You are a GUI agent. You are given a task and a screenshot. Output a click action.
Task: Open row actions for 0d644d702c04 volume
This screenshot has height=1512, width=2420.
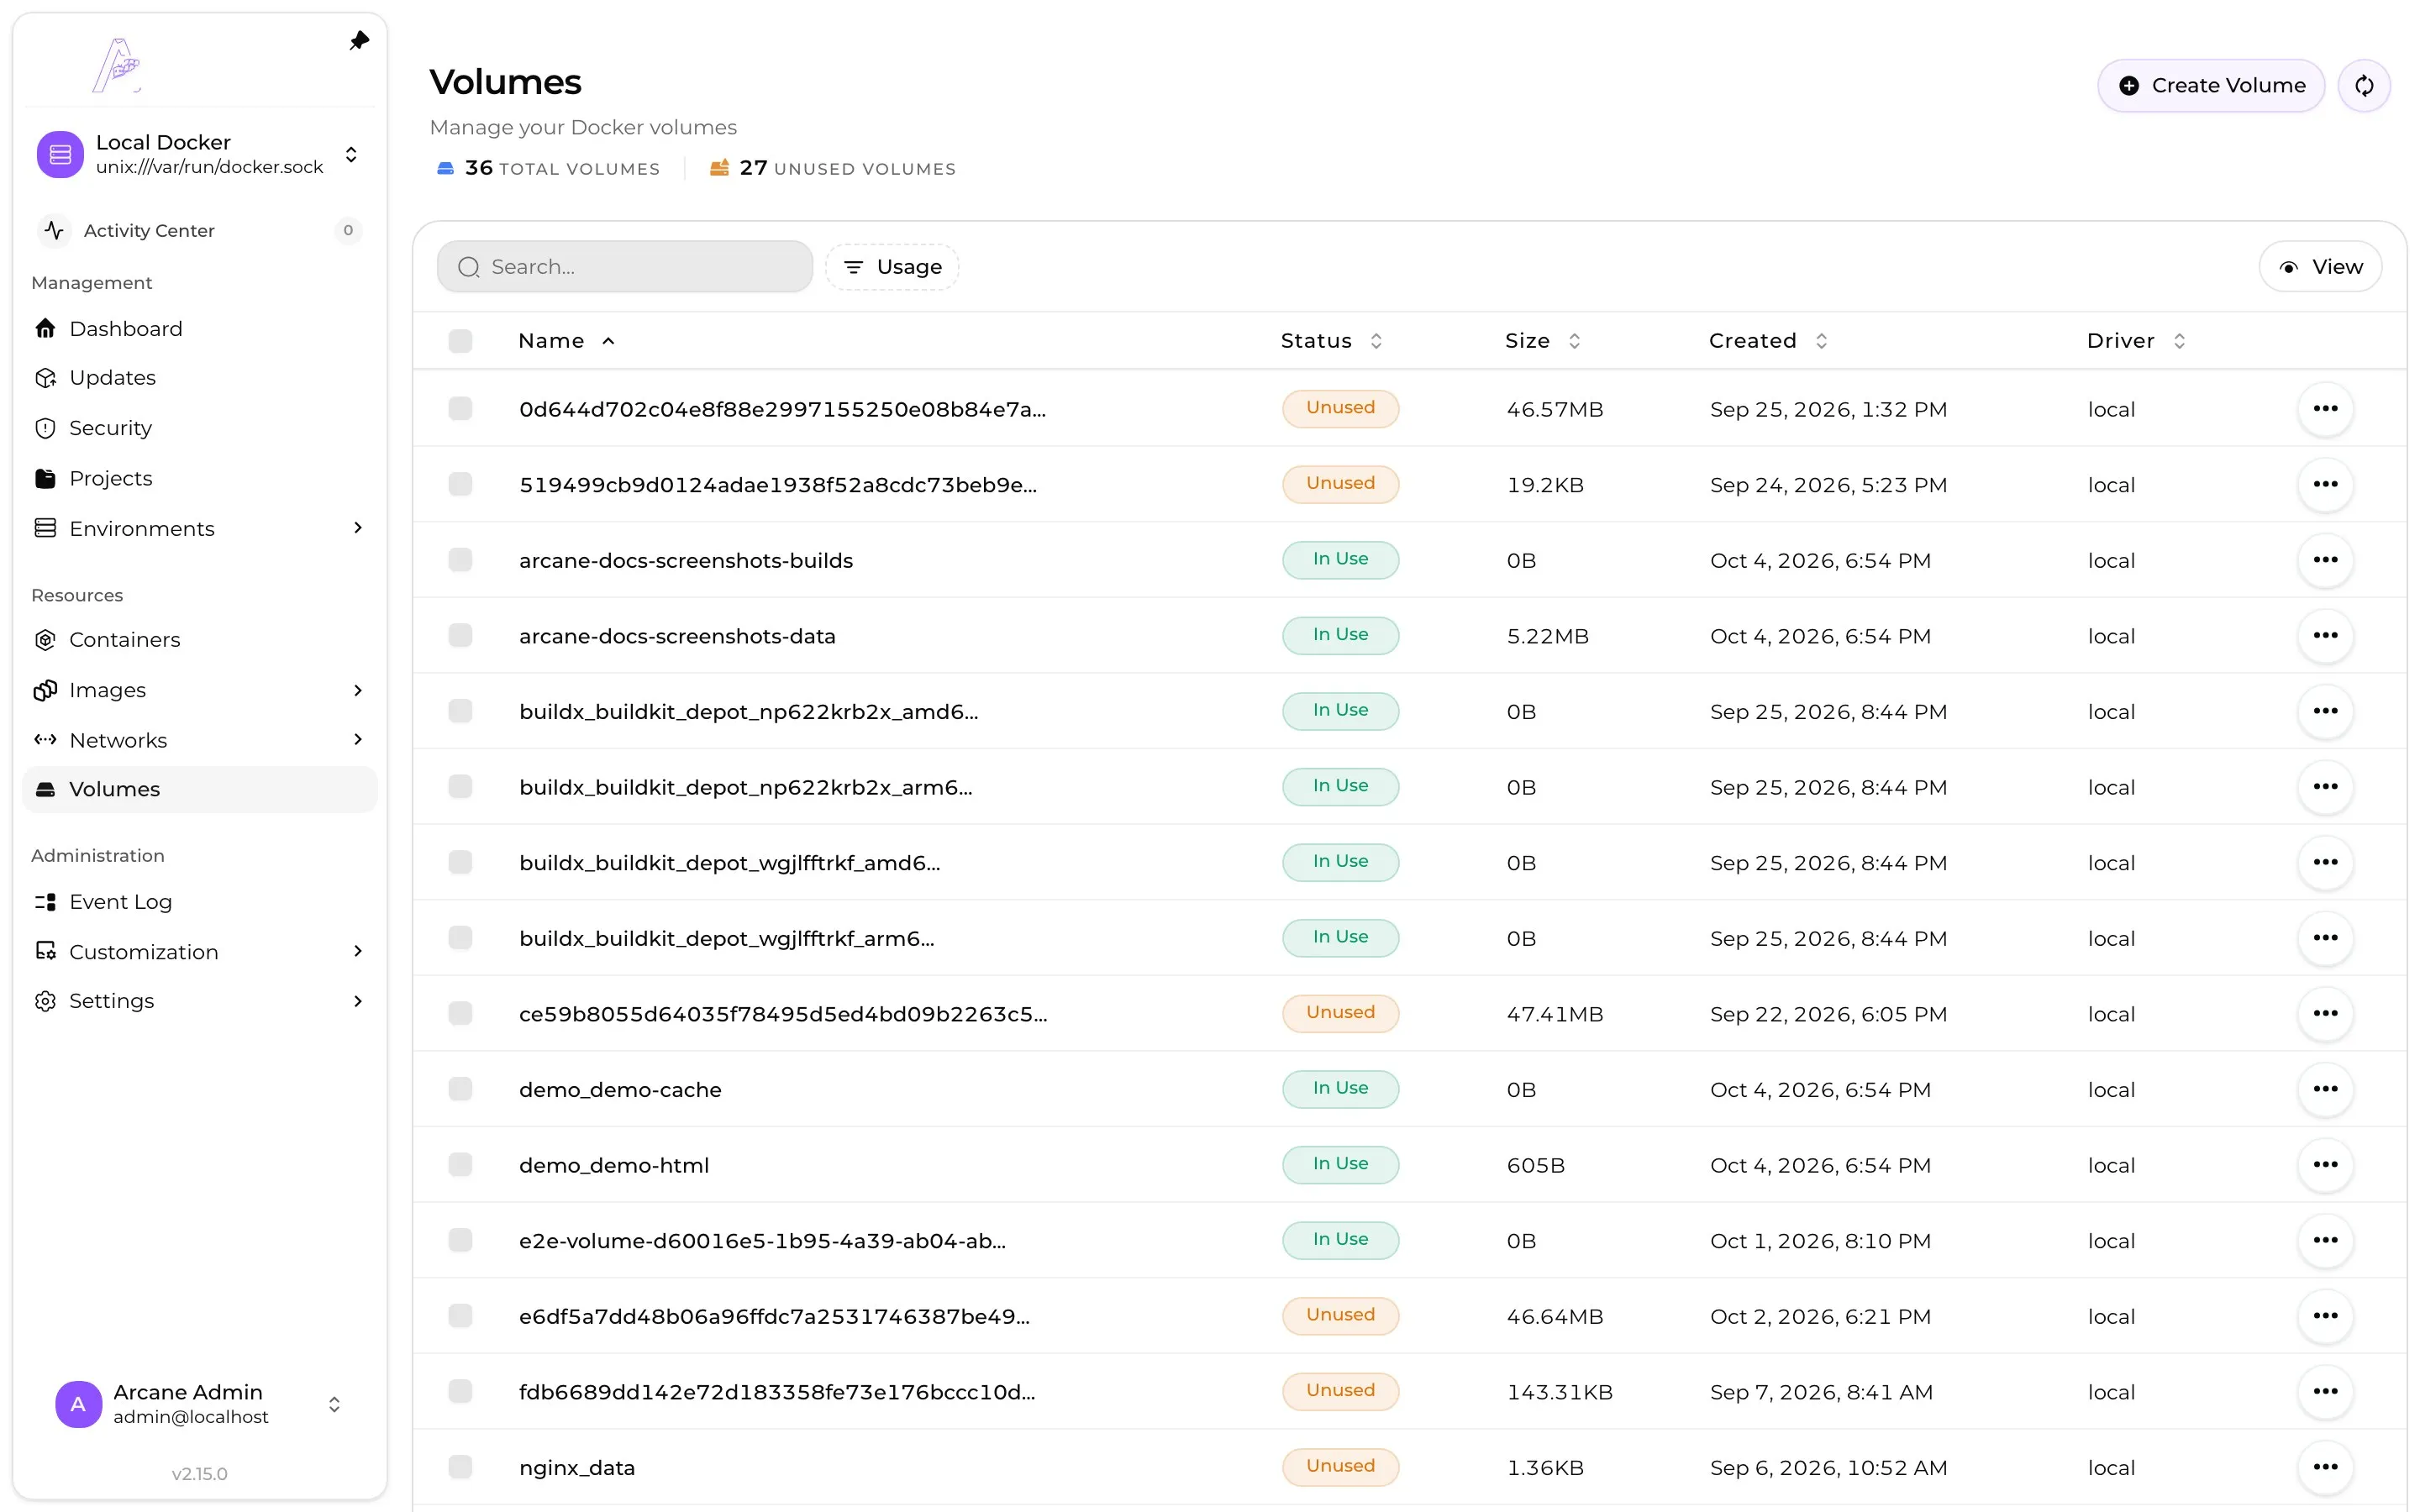pos(2325,408)
